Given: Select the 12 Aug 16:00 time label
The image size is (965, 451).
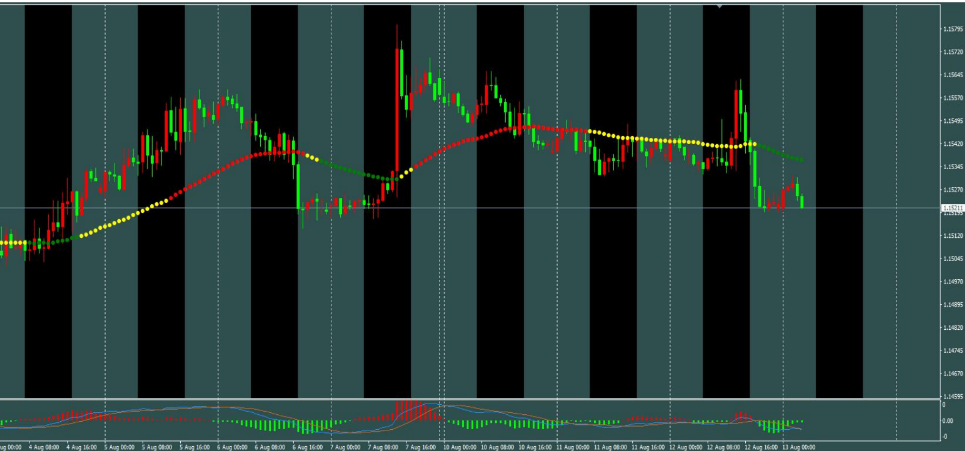Looking at the screenshot, I should pyautogui.click(x=761, y=447).
